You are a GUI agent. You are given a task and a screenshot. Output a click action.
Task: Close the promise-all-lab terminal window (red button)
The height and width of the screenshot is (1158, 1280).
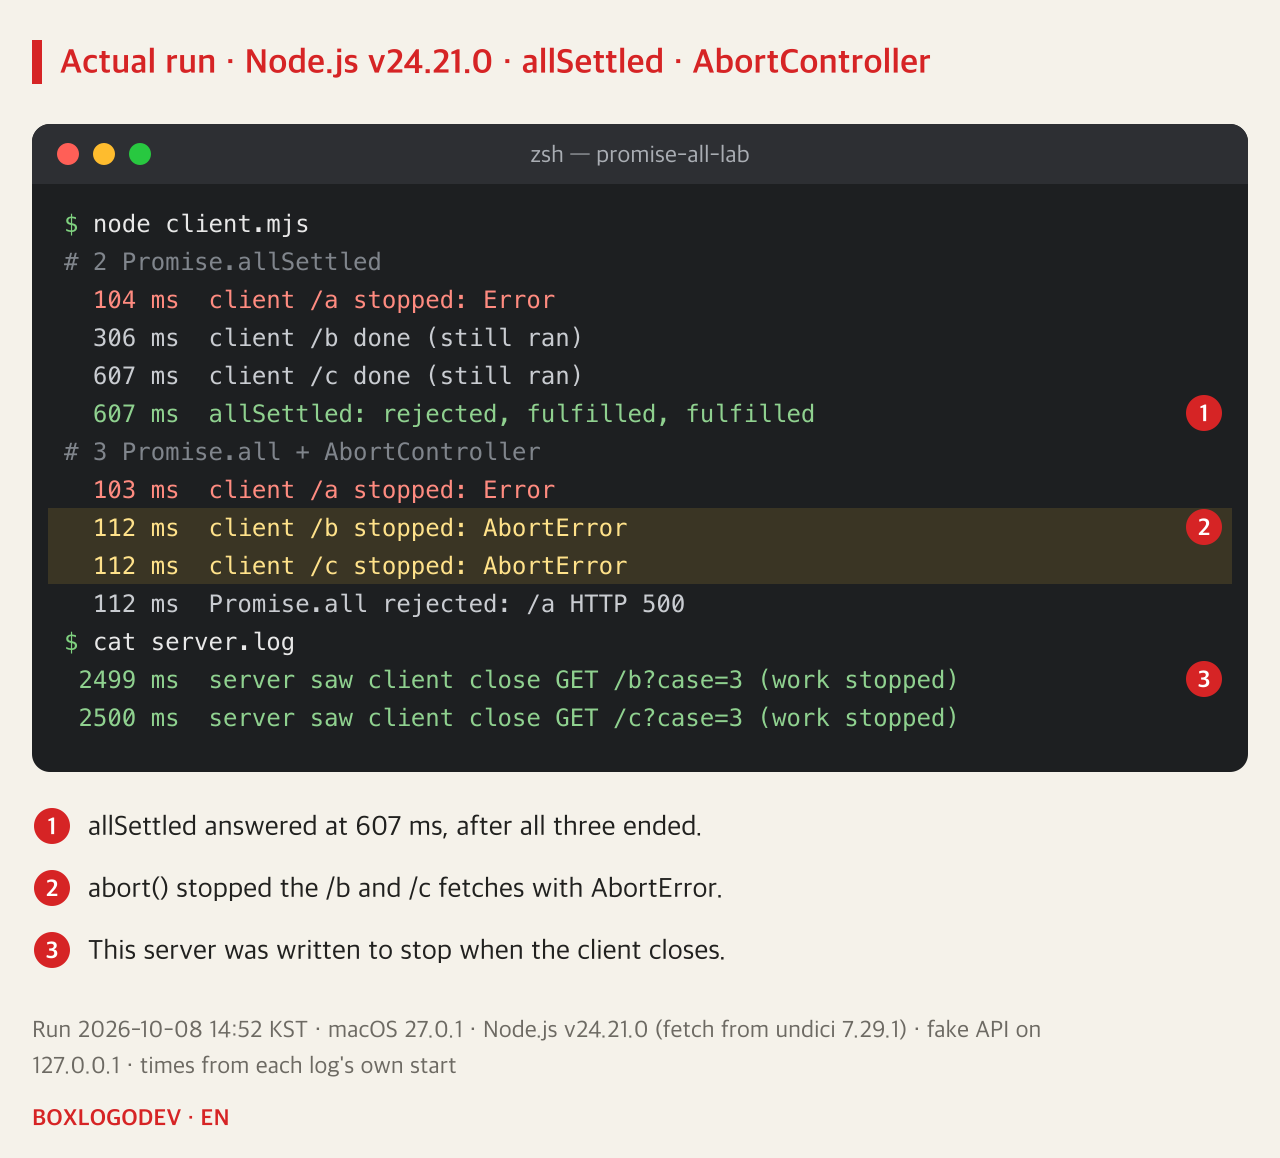click(68, 154)
